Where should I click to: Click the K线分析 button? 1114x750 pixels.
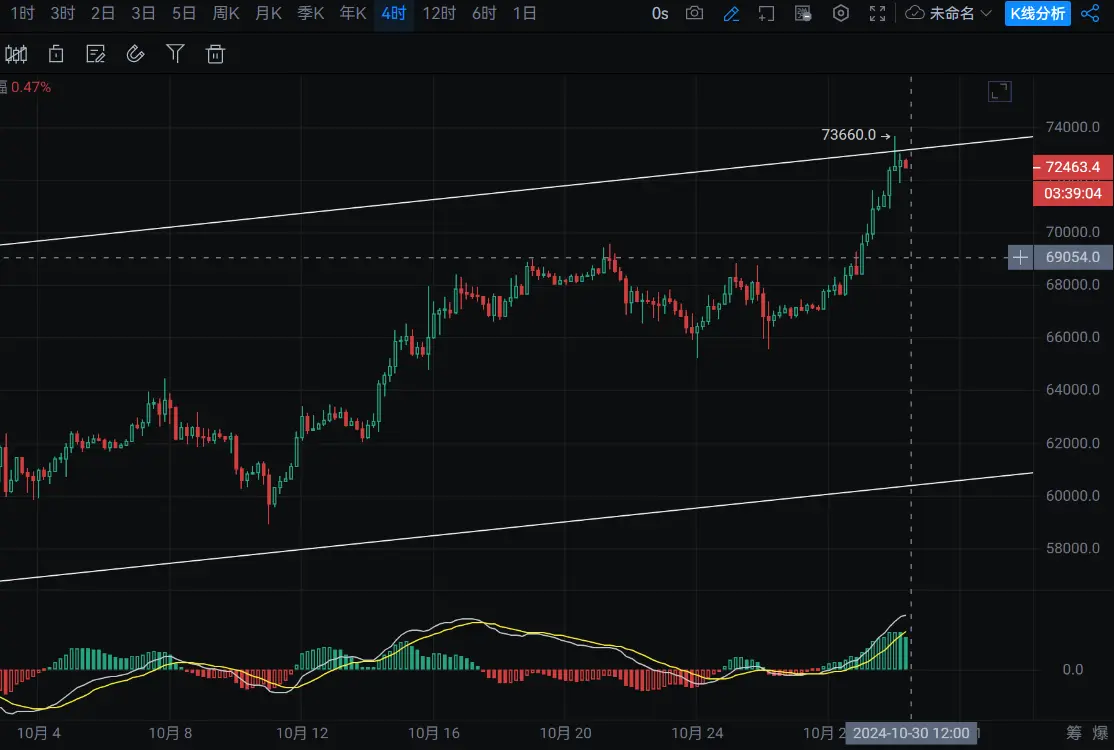click(1037, 13)
